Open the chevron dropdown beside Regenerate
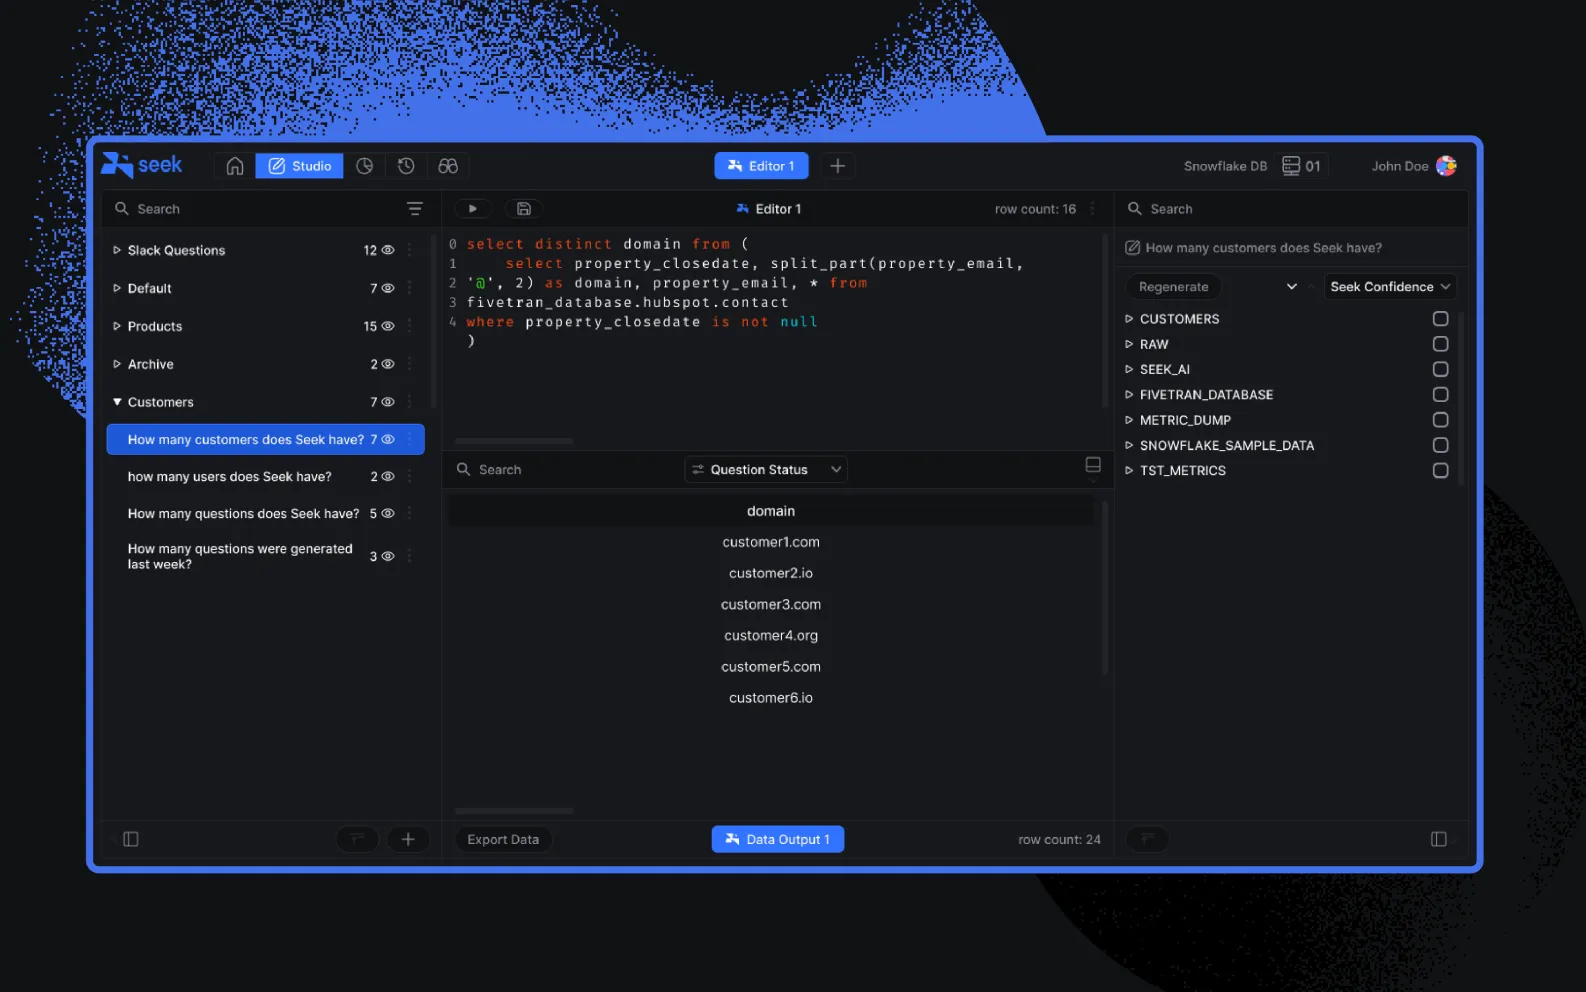The height and width of the screenshot is (992, 1586). tap(1292, 287)
